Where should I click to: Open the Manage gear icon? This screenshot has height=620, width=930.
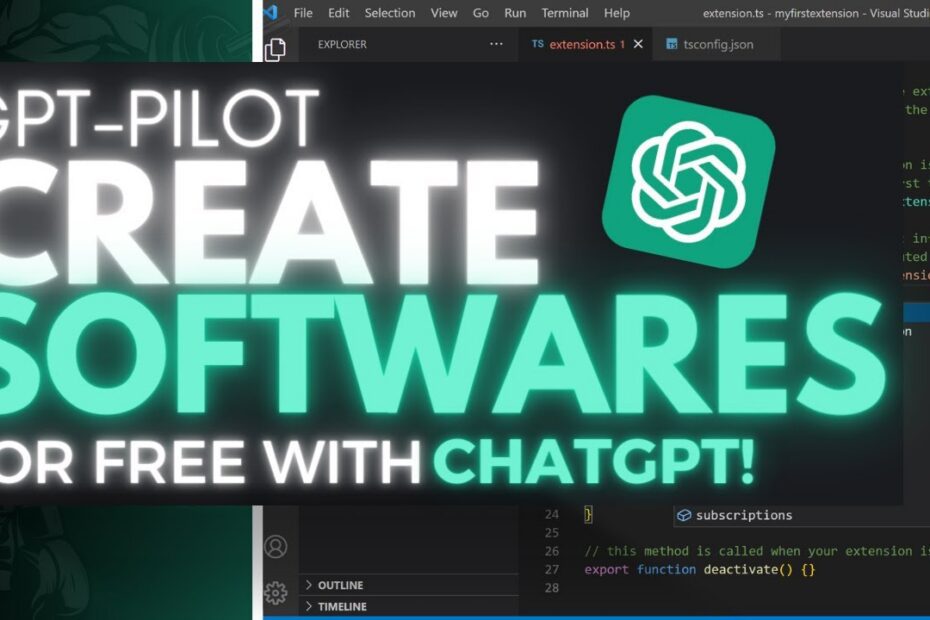pyautogui.click(x=276, y=593)
